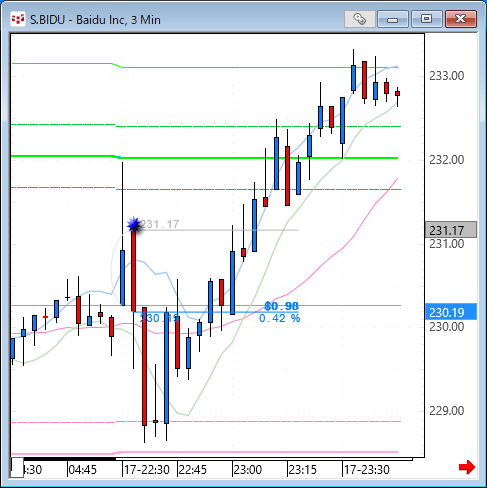The height and width of the screenshot is (488, 487).
Task: Click the 22:45 time axis label
Action: tap(193, 470)
